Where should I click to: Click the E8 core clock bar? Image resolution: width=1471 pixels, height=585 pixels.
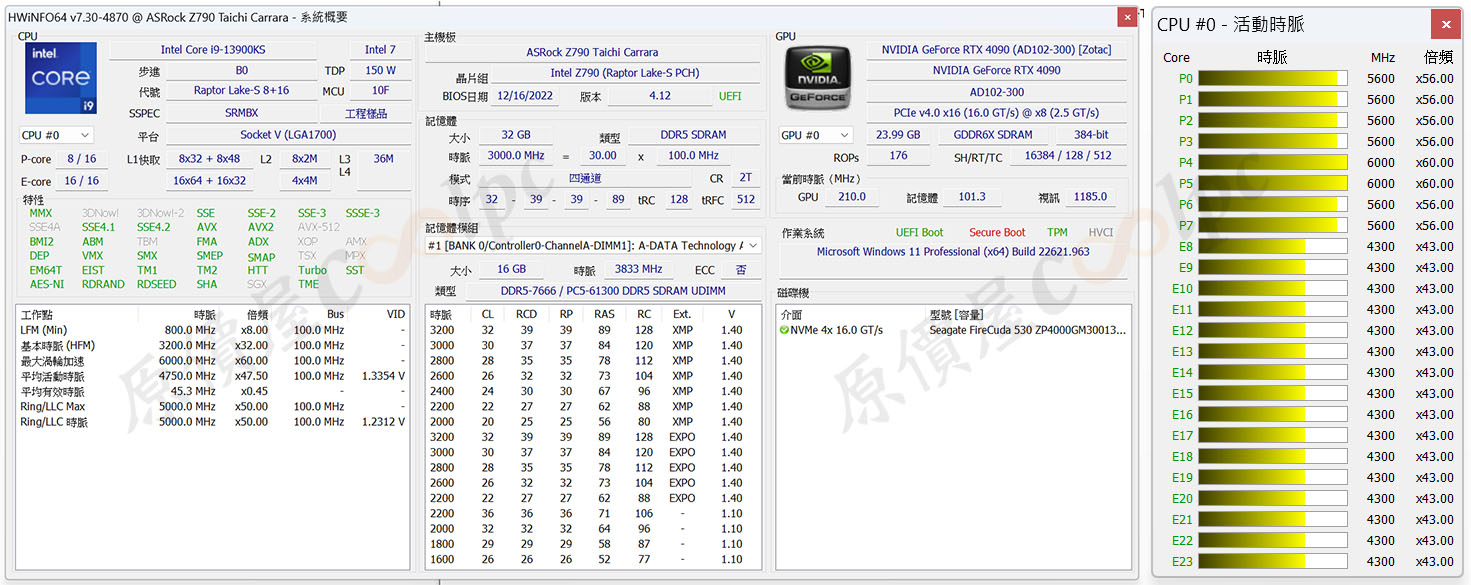point(1272,246)
